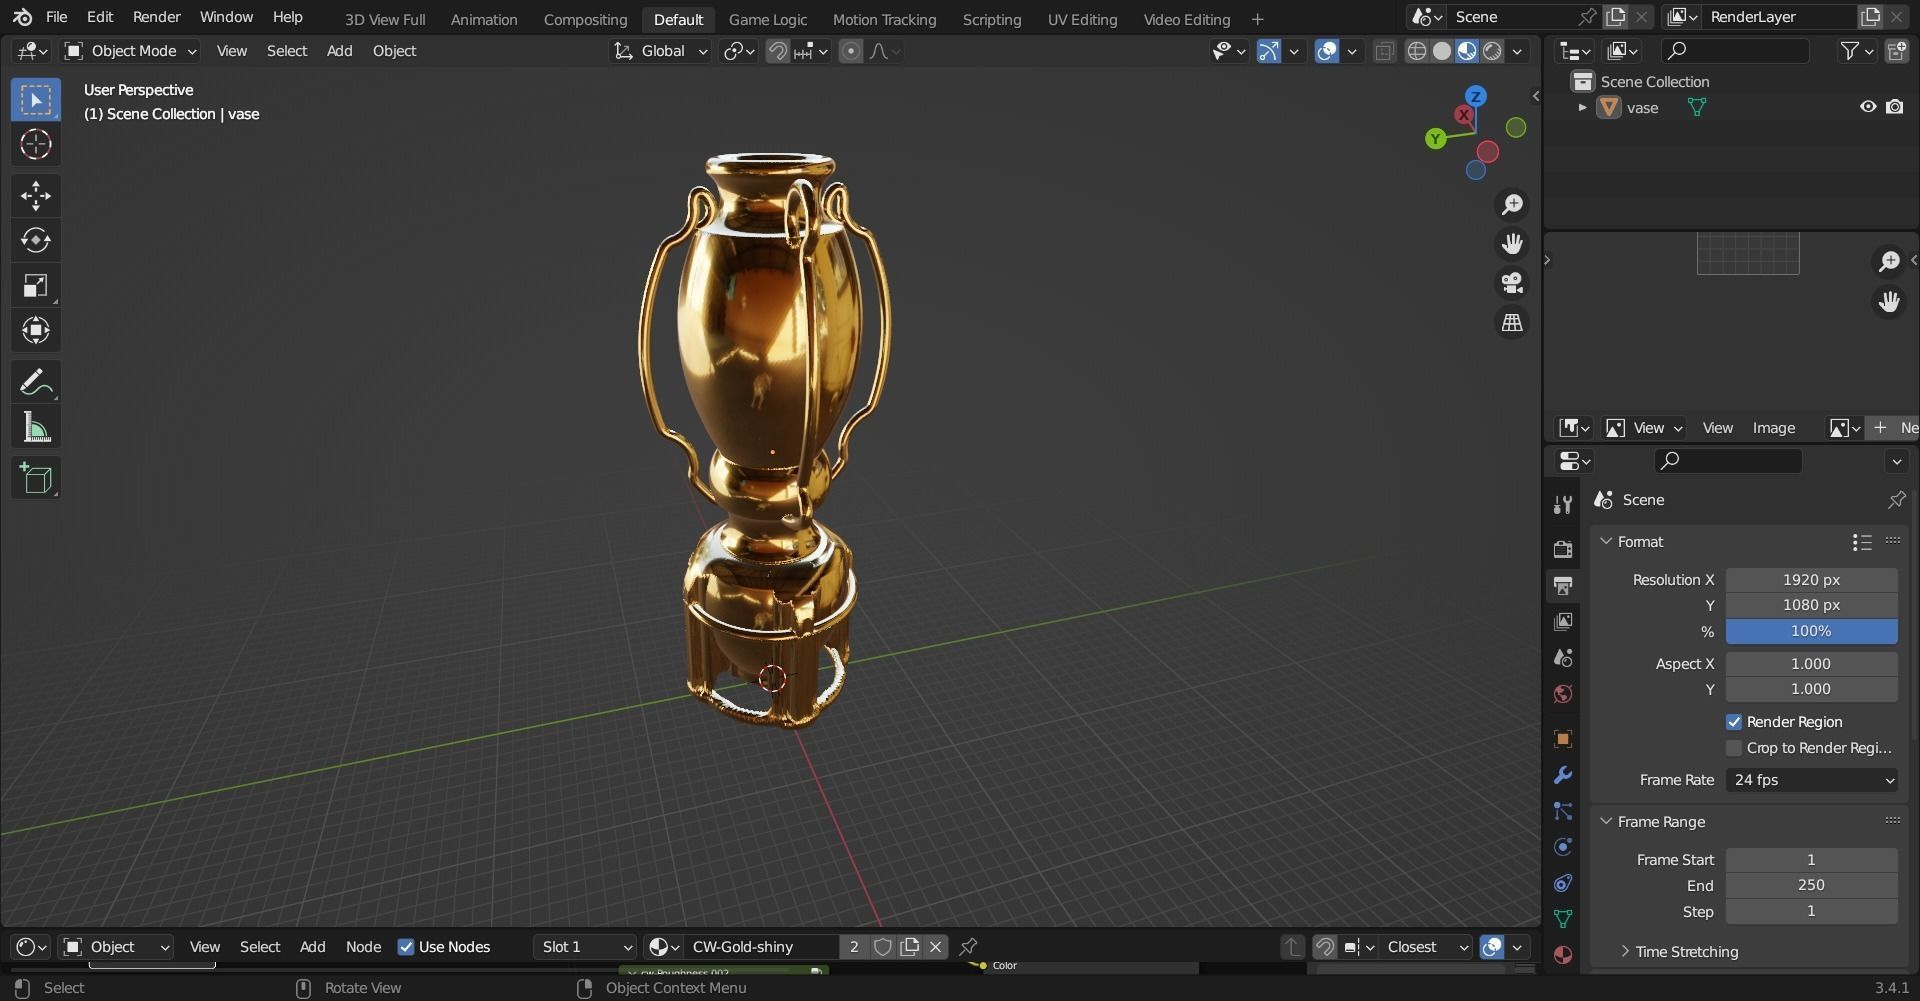Open the Global orientation dropdown
The height and width of the screenshot is (1001, 1920).
(x=660, y=51)
